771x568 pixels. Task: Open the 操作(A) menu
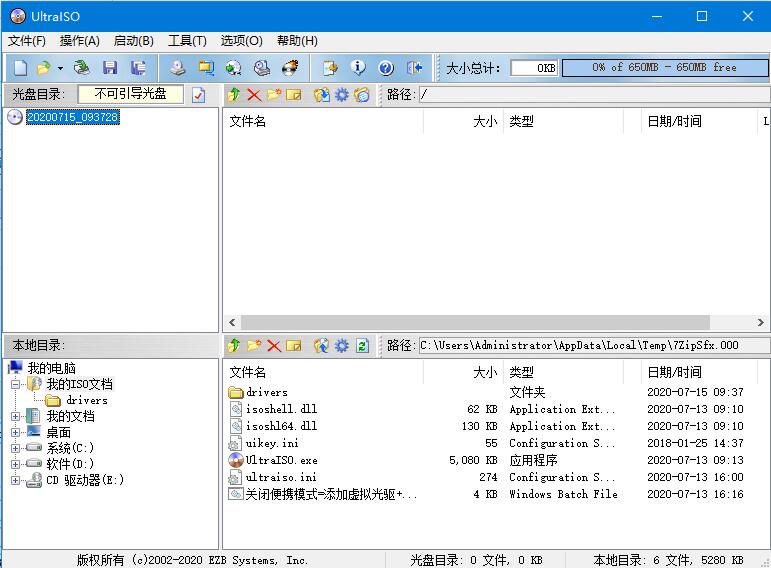pos(79,41)
